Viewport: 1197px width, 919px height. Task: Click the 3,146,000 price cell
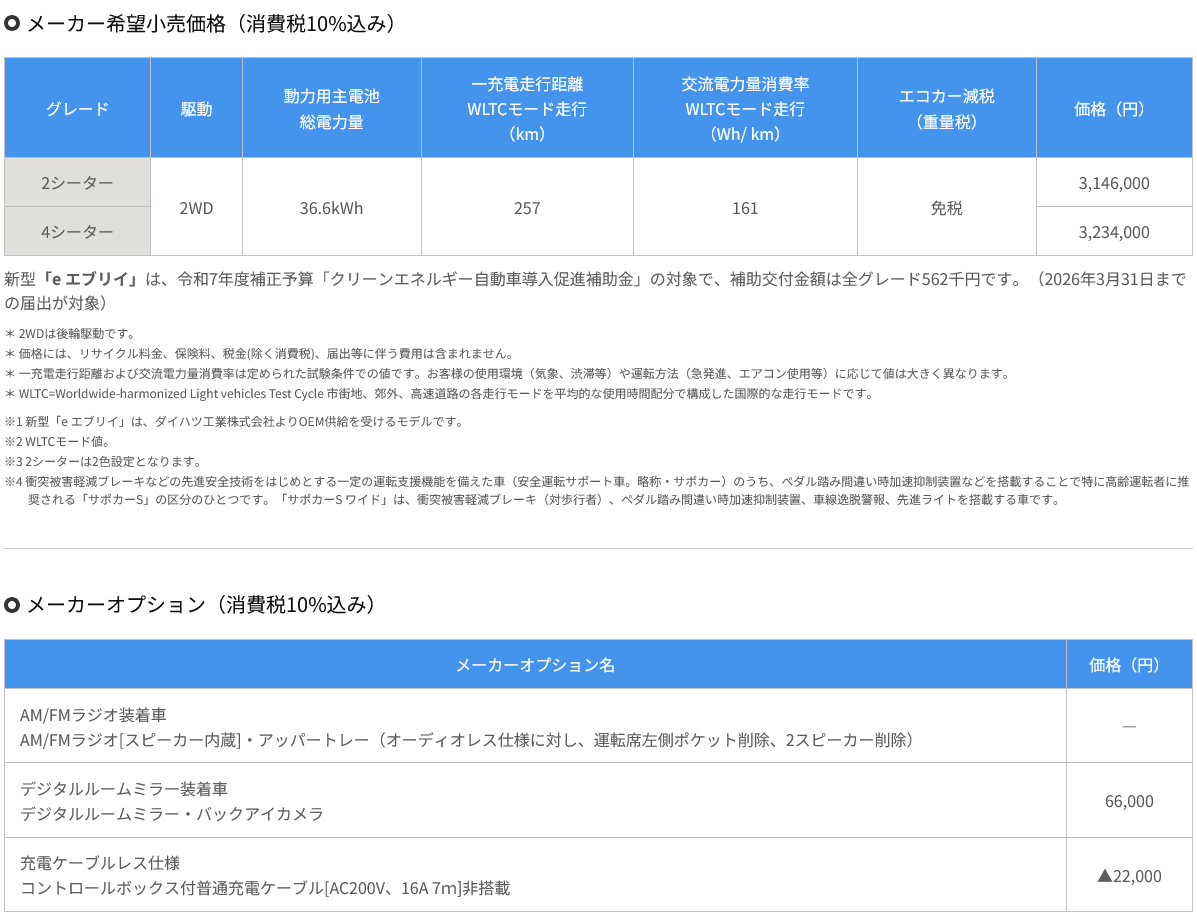(x=1114, y=183)
